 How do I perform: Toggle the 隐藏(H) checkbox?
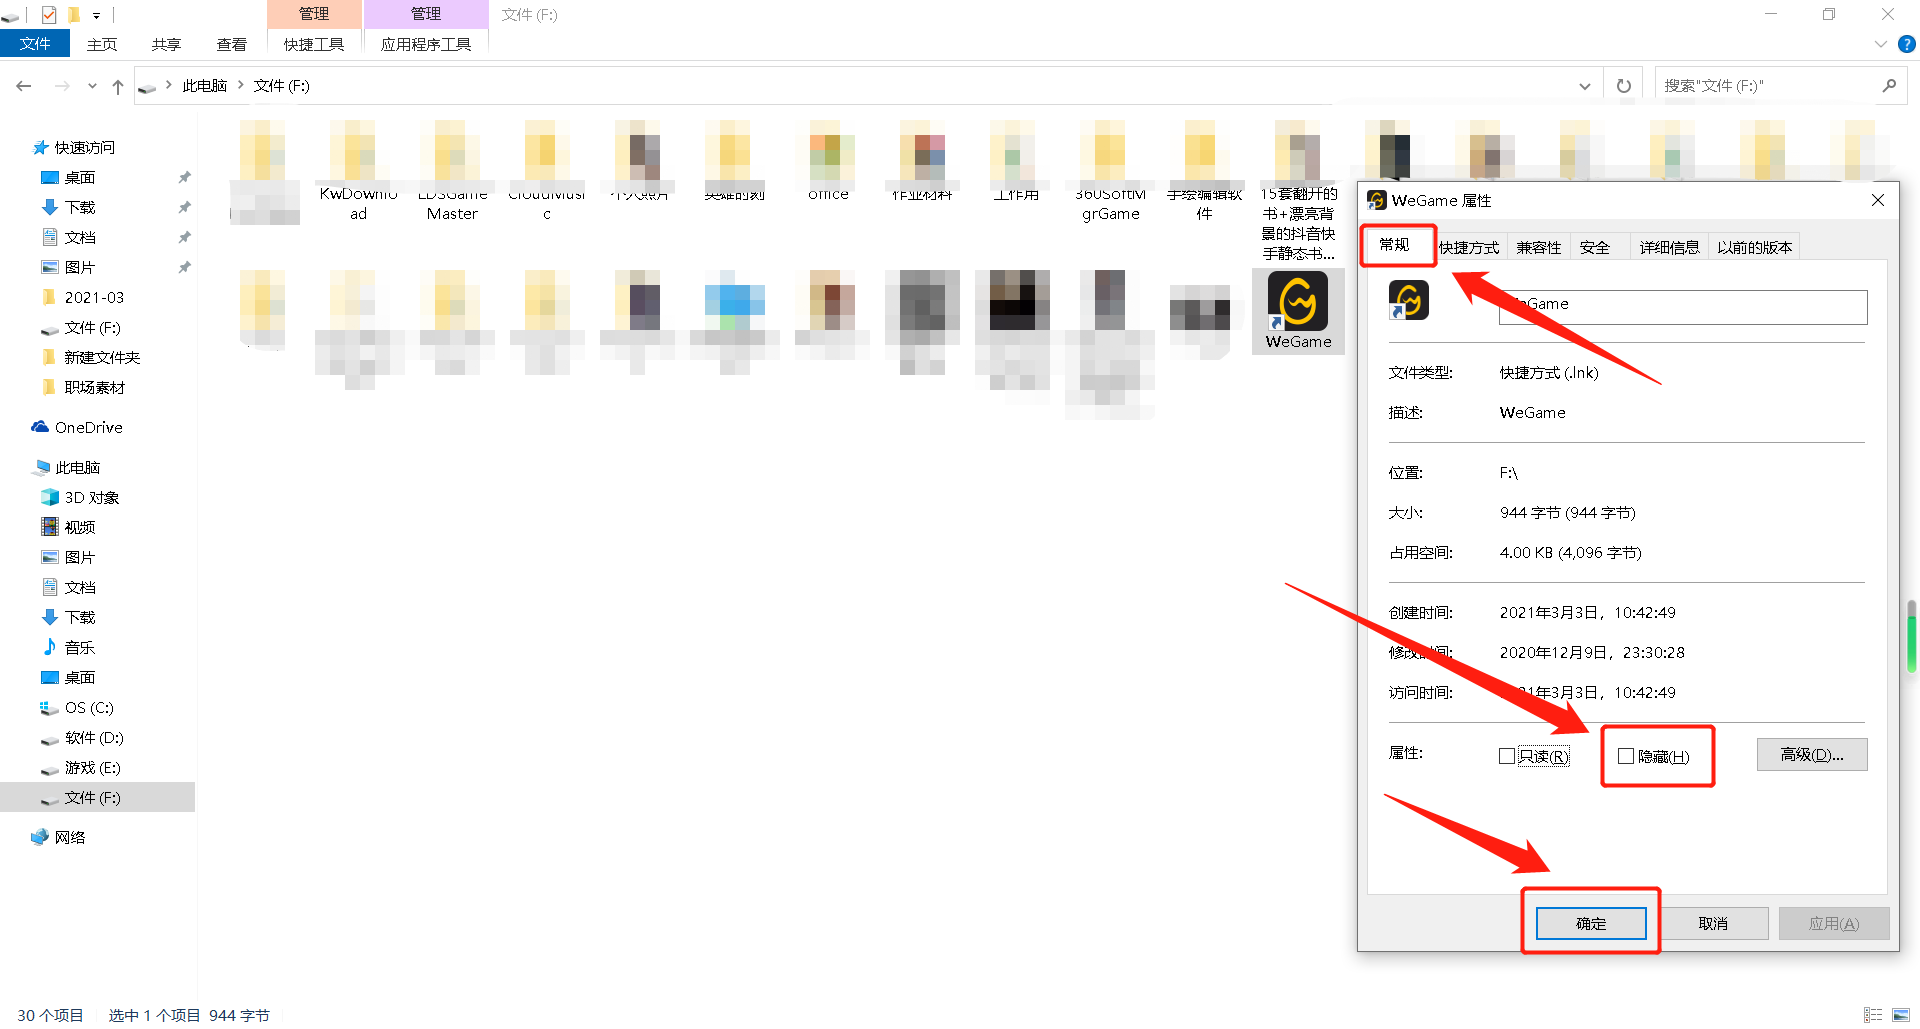(x=1626, y=756)
